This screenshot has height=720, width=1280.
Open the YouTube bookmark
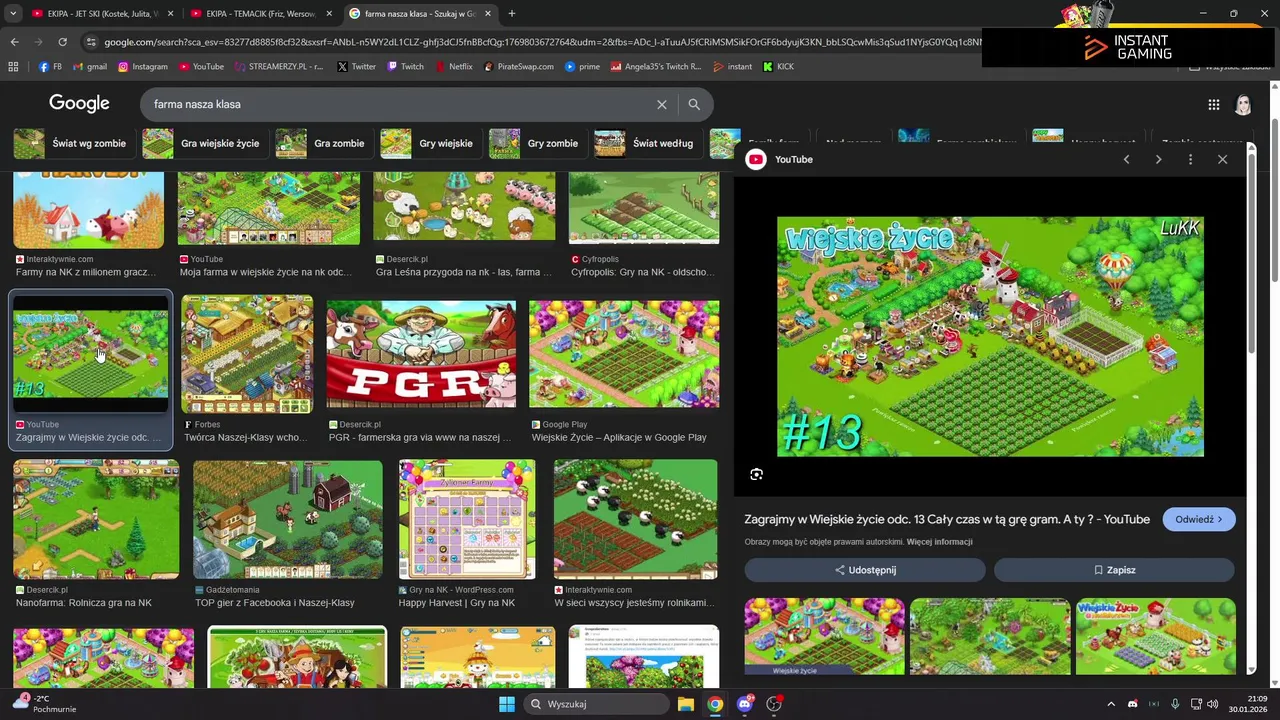click(x=201, y=67)
